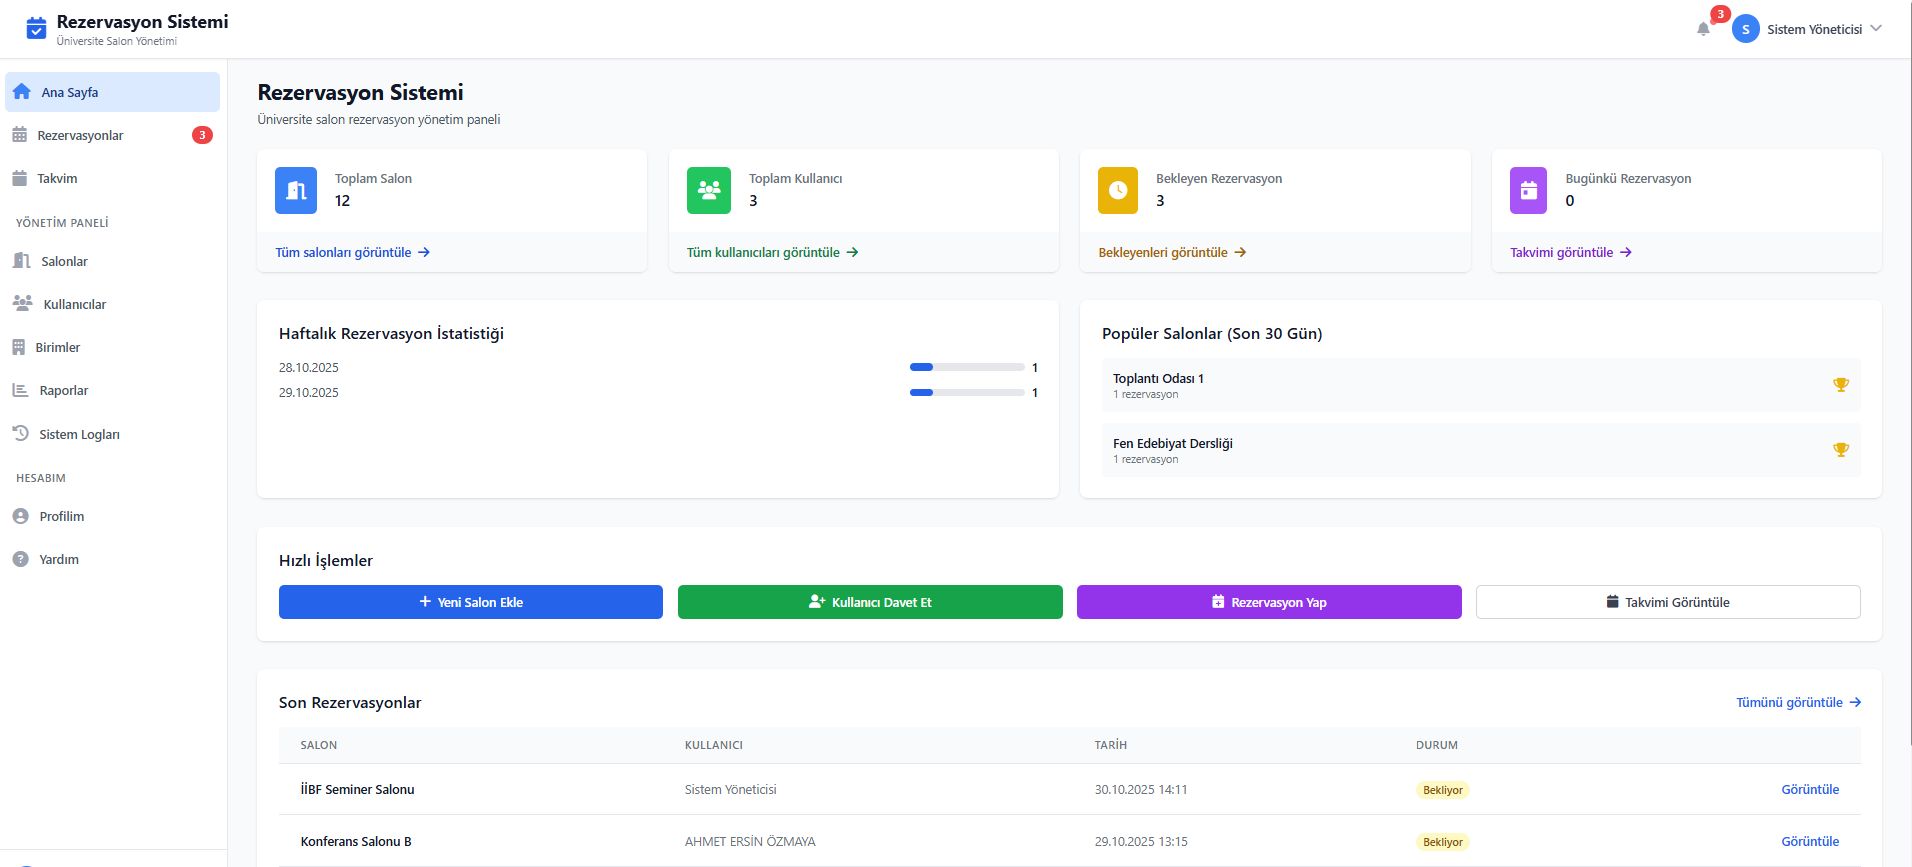Click the Kullanıcı Davet Et button

[870, 602]
